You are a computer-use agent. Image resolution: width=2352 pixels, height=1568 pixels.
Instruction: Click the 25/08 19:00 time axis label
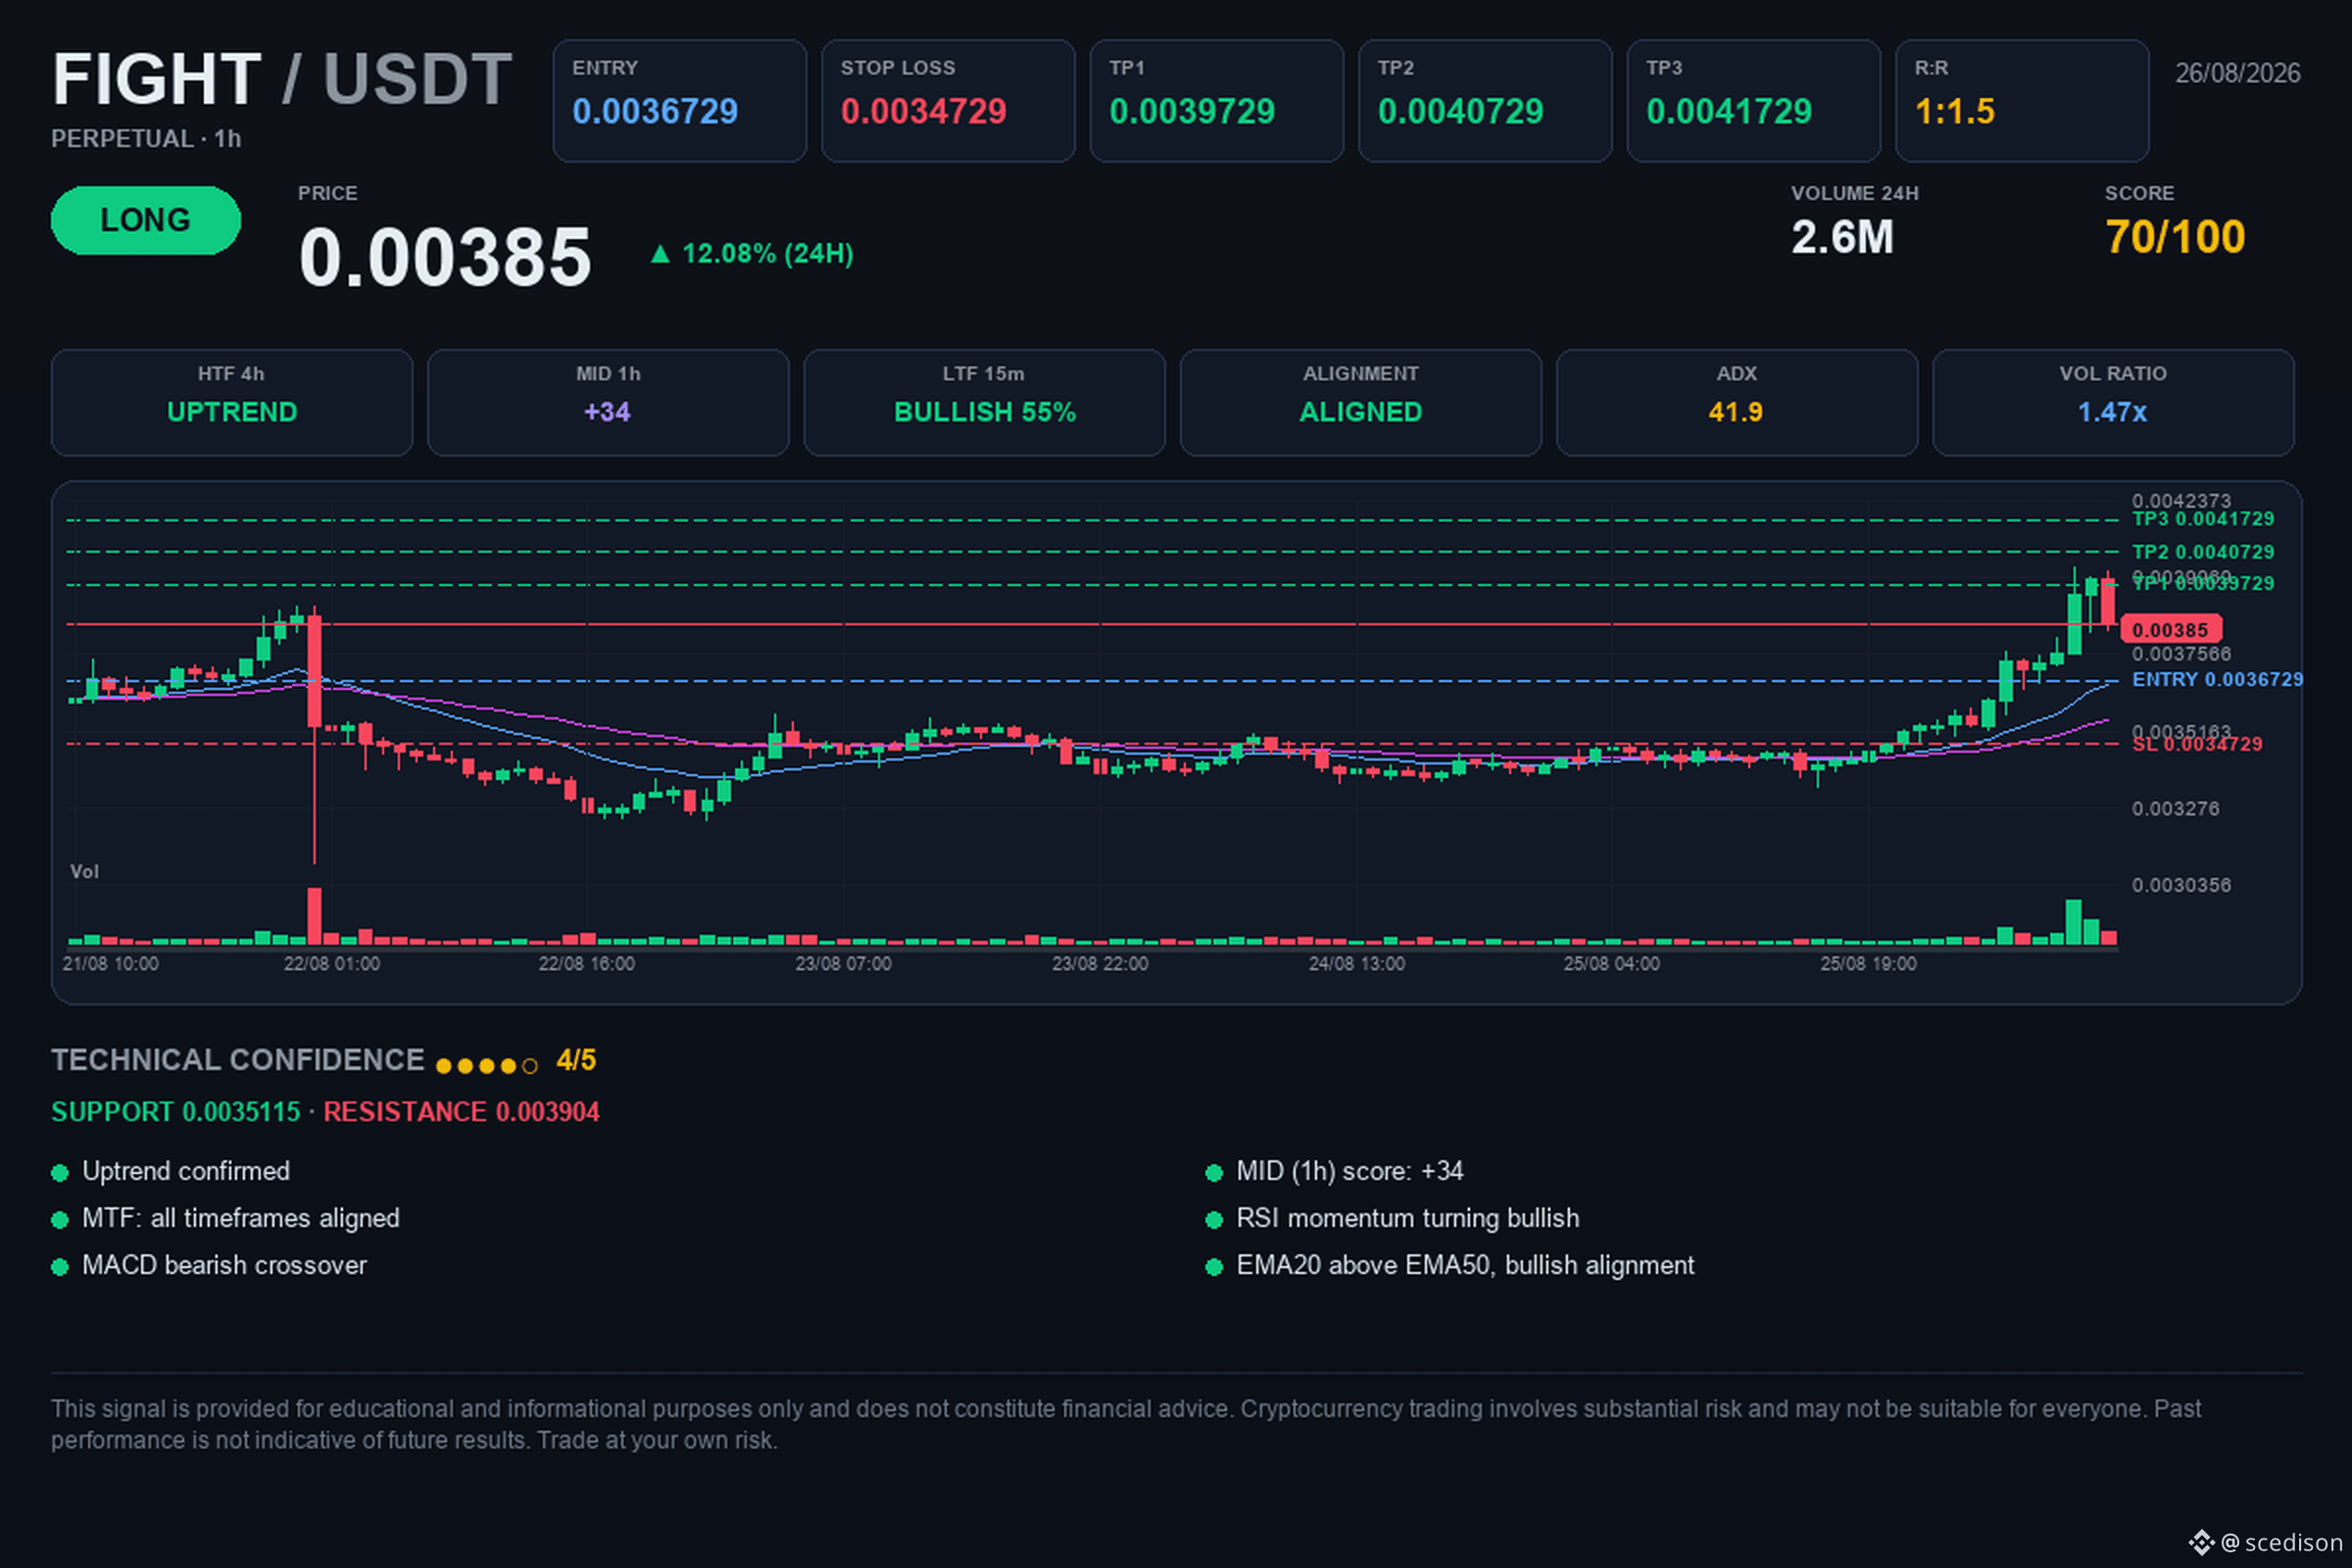click(1868, 964)
